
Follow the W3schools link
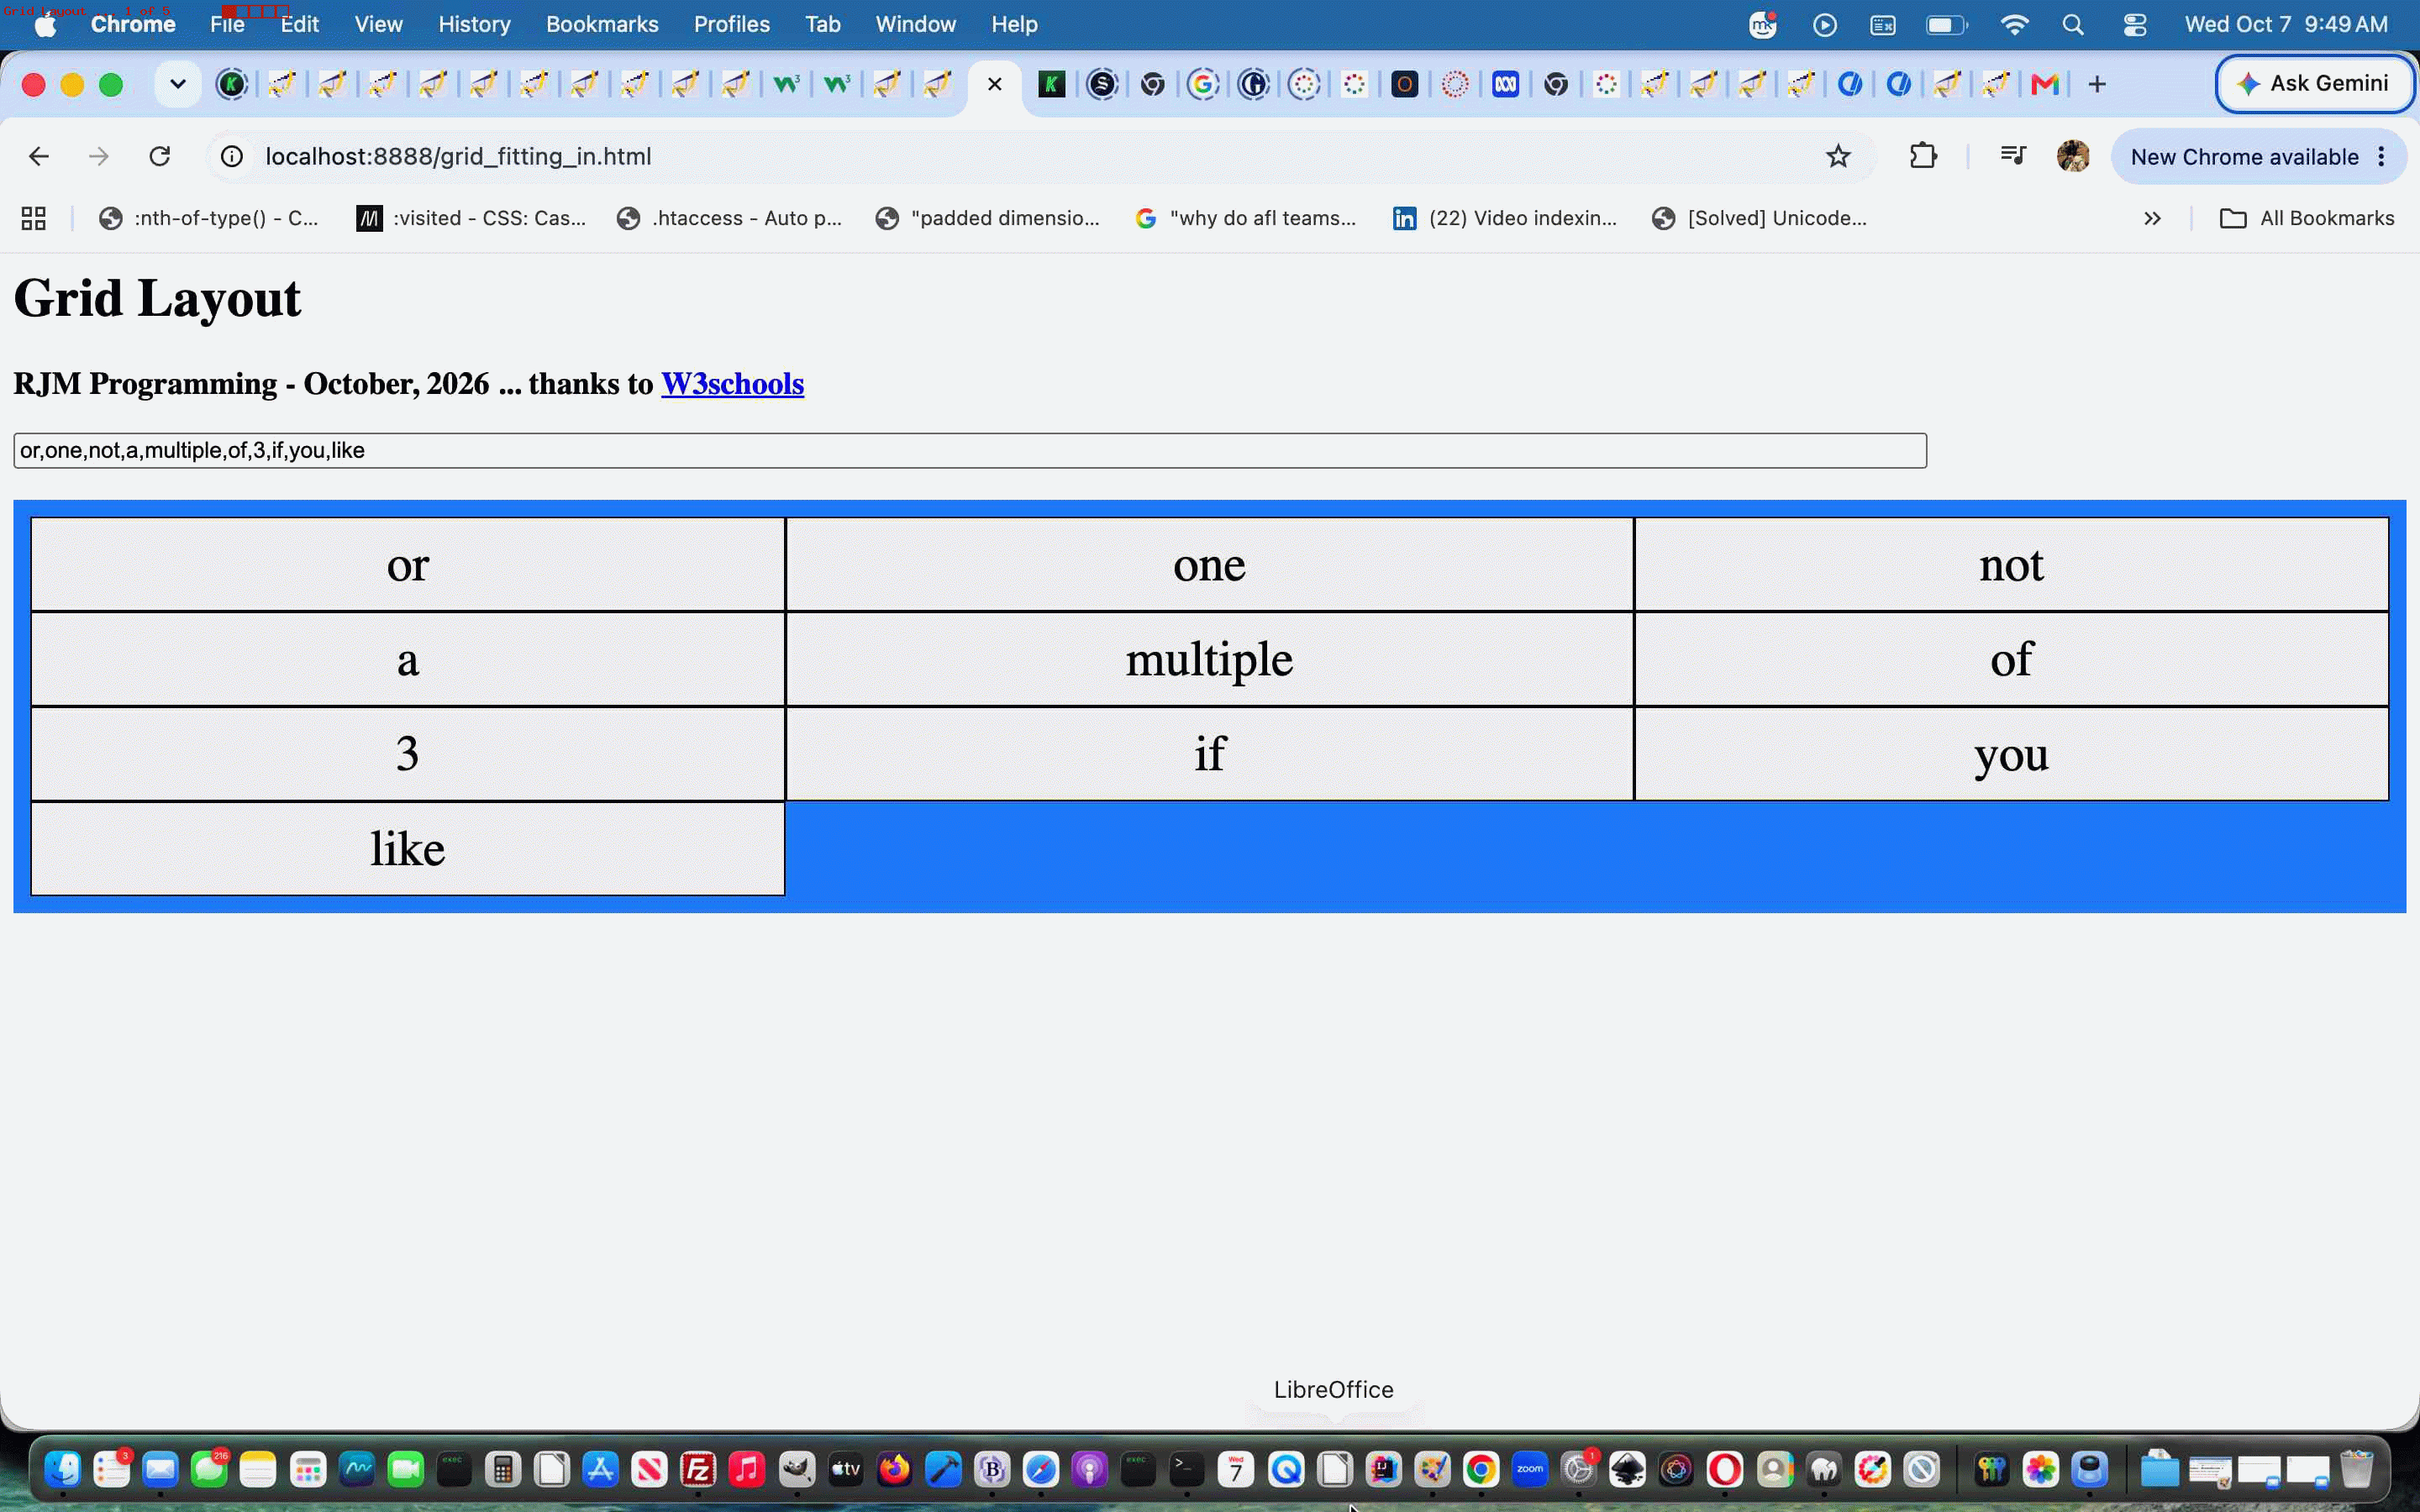[732, 384]
